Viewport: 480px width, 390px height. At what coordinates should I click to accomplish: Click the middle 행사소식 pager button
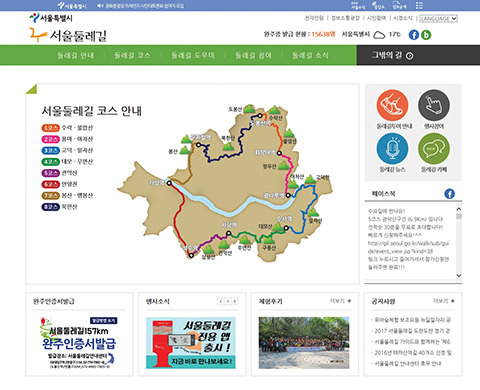[228, 301]
